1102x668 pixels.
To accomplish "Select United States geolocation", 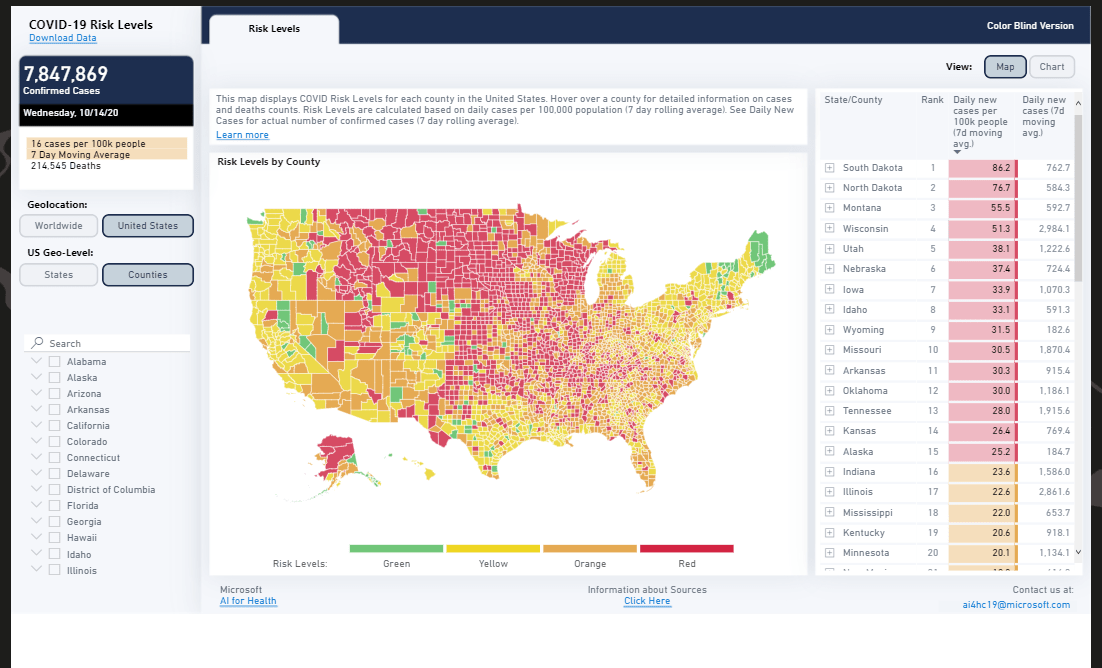I will tap(148, 226).
